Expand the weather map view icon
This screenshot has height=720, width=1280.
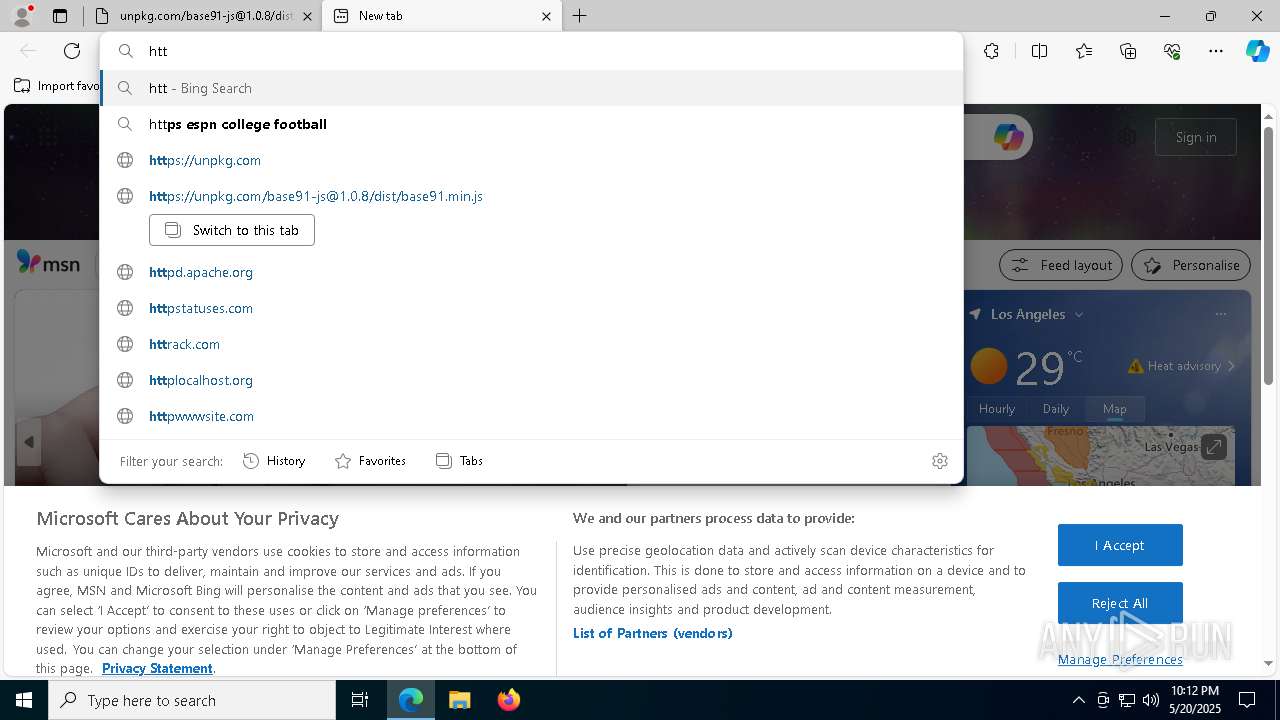[x=1213, y=447]
